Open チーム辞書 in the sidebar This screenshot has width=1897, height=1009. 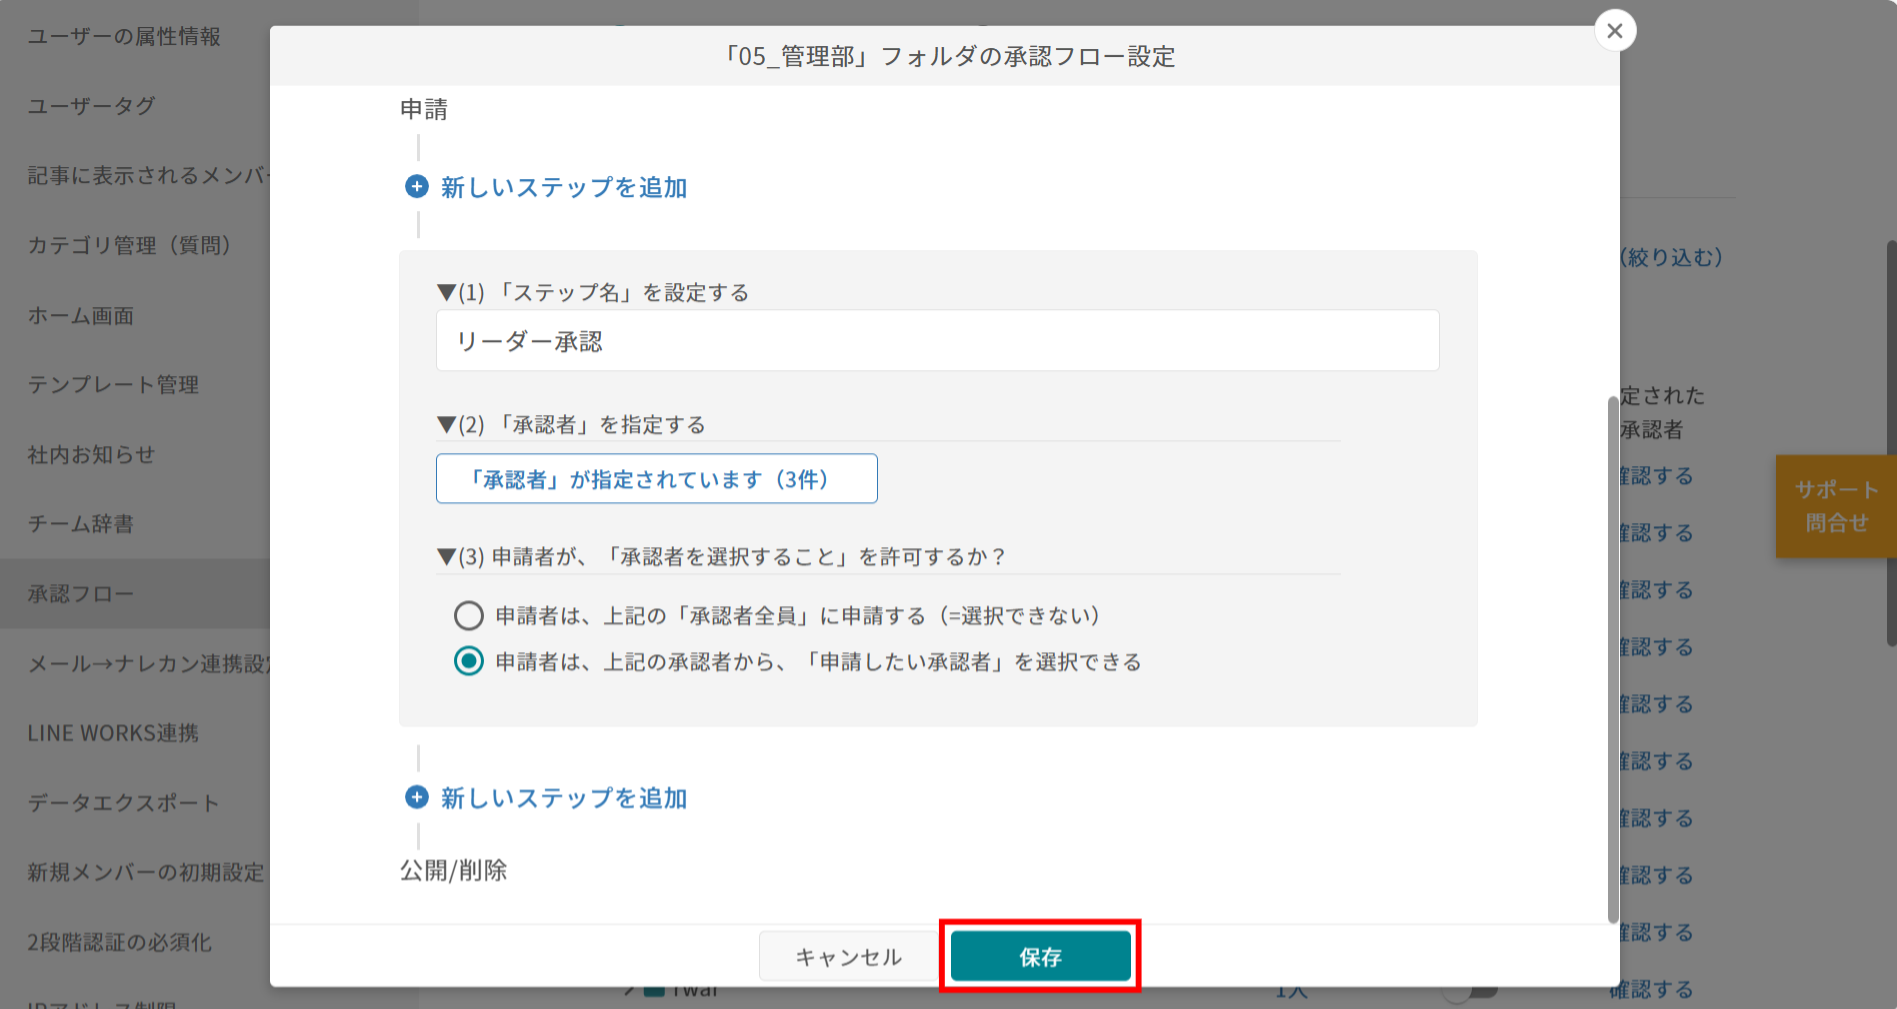[x=81, y=524]
